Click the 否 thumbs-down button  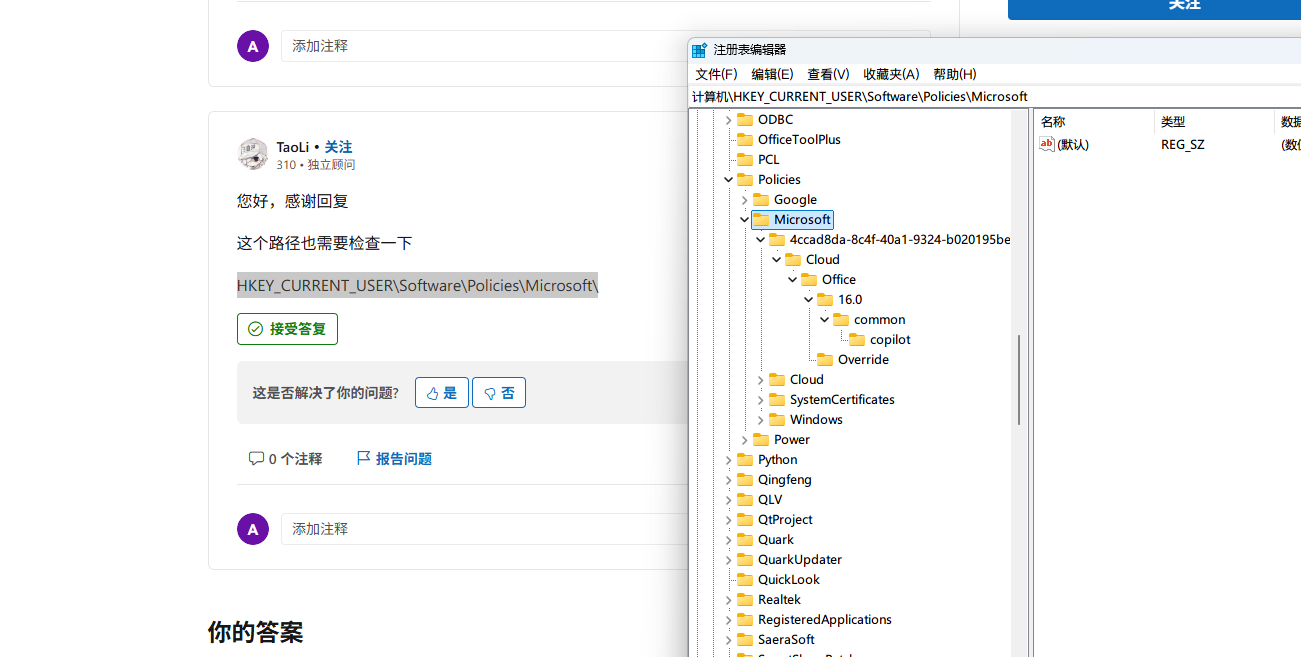[x=499, y=393]
